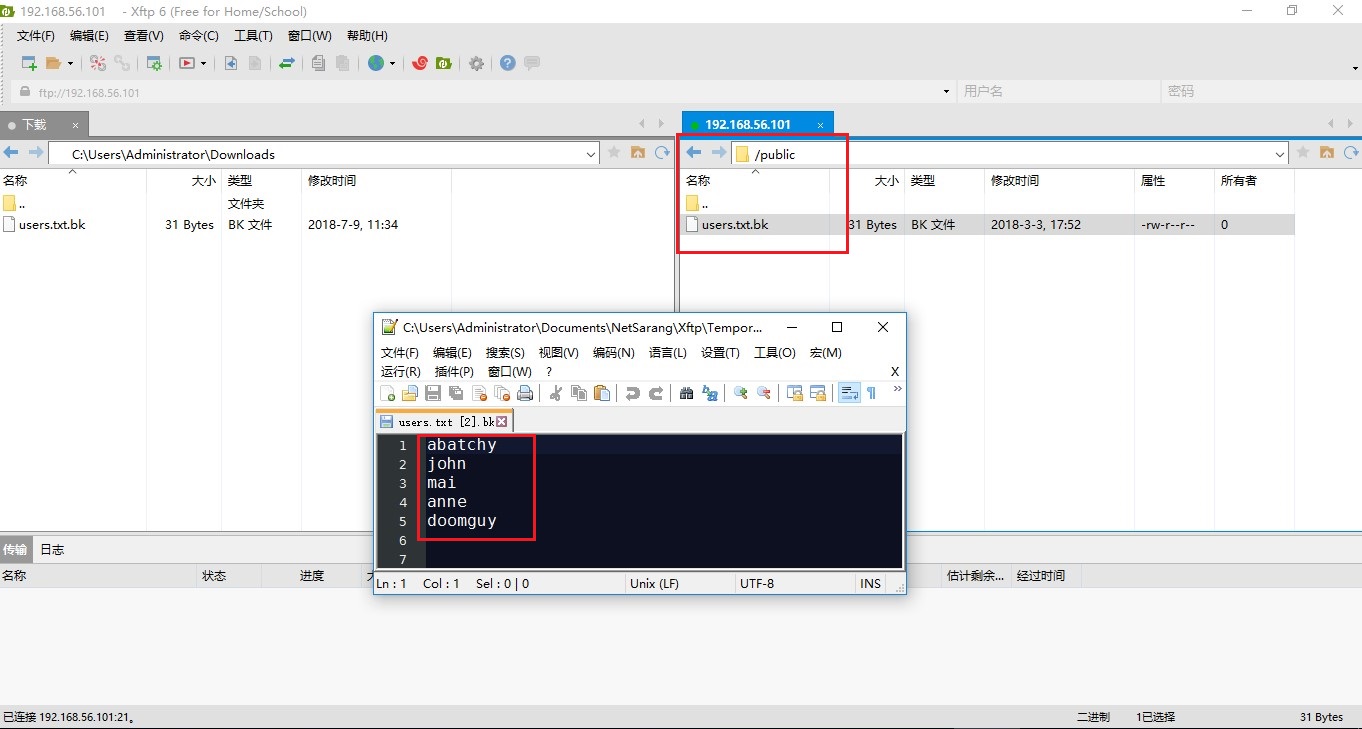Click the blue globe icon in Xftp toolbar
This screenshot has width=1362, height=729.
pyautogui.click(x=376, y=63)
